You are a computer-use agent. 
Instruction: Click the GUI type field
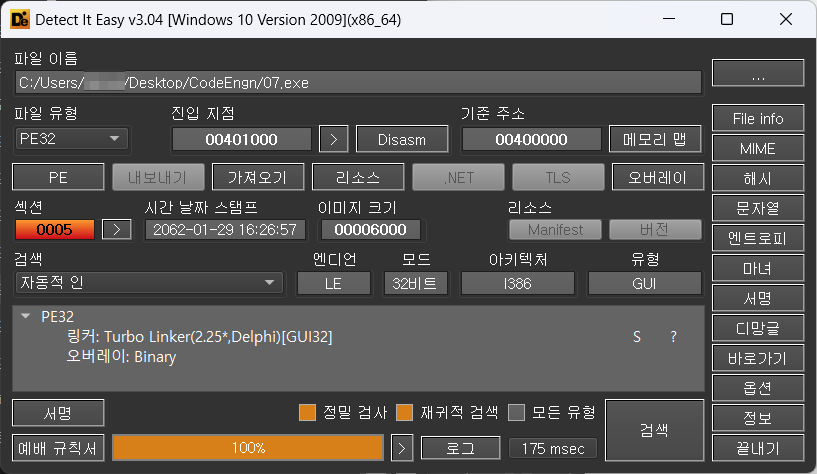tap(644, 284)
